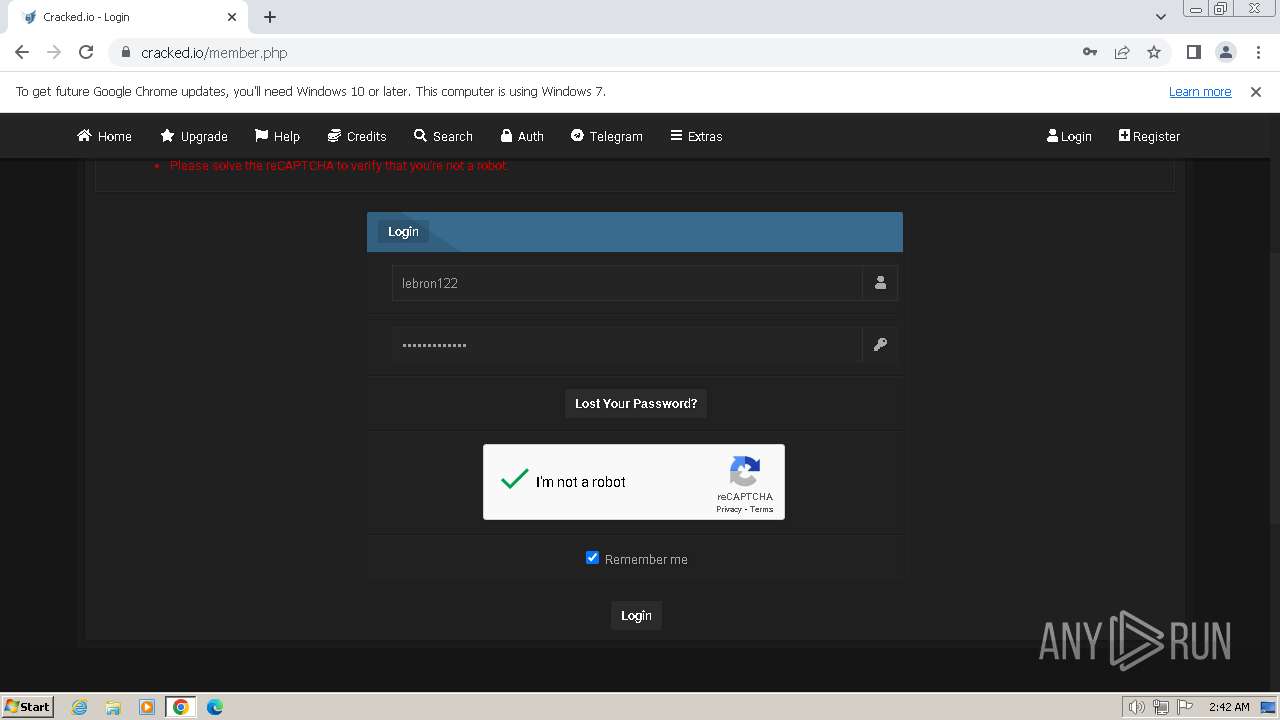Dismiss the Chrome update notification bar

pos(1256,92)
